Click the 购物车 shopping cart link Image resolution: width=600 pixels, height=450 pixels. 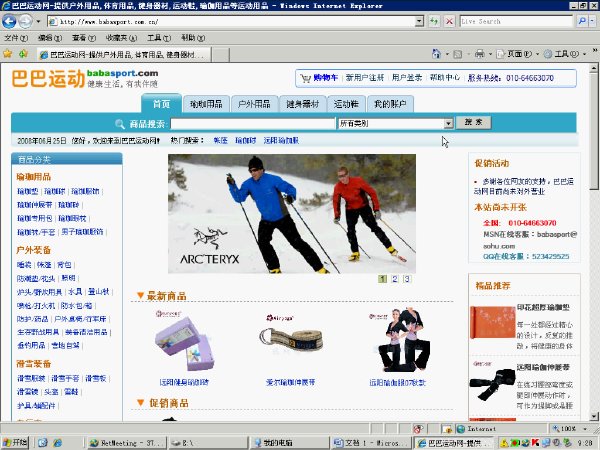click(325, 78)
